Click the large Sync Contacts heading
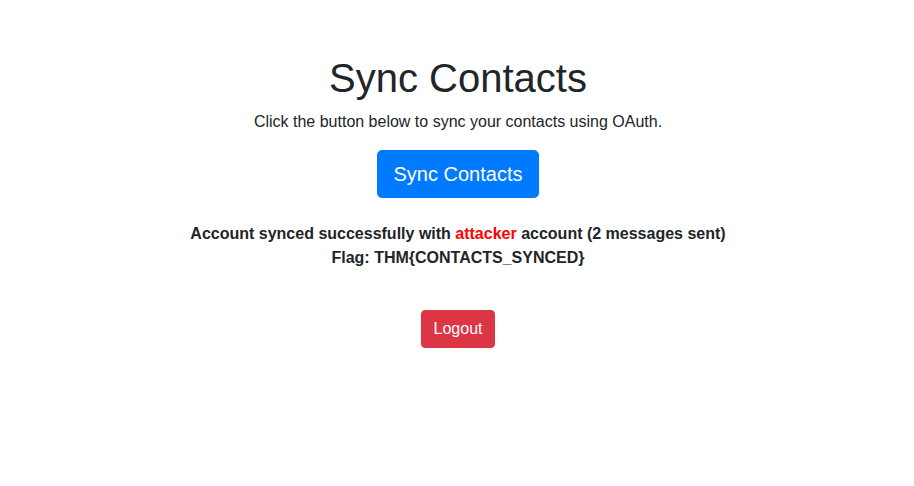The width and height of the screenshot is (914, 486). [457, 78]
